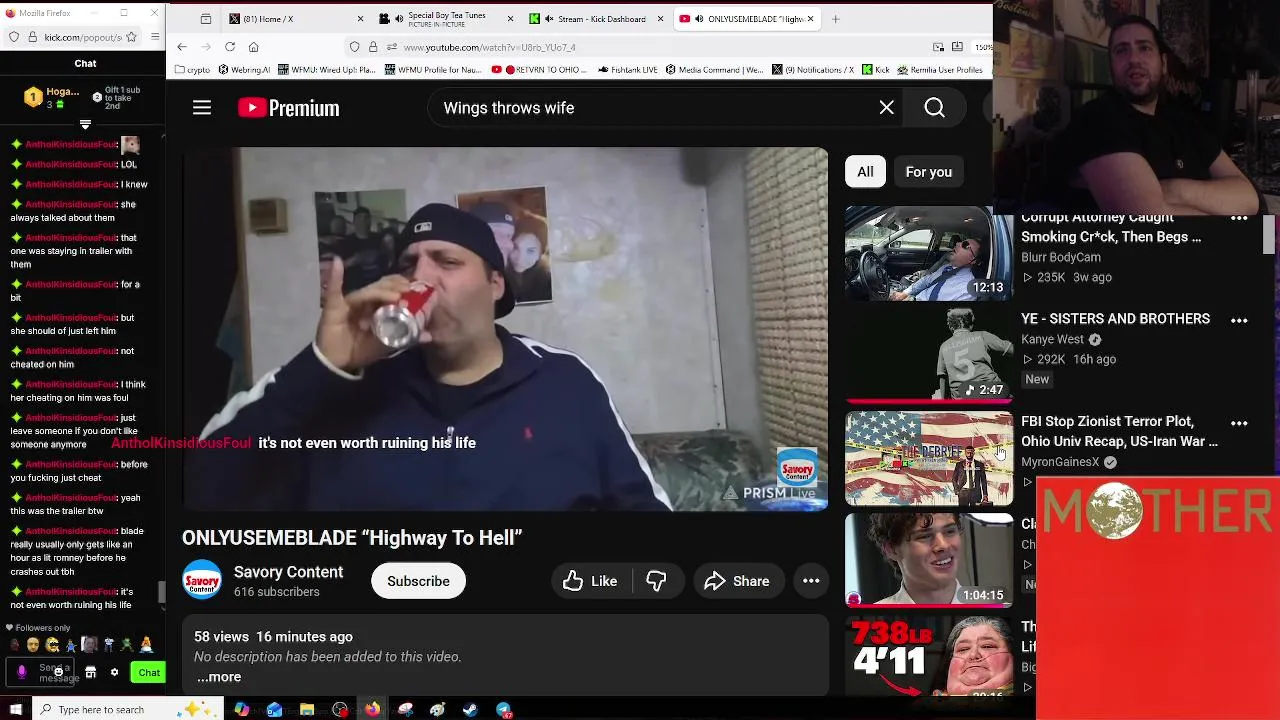1280x720 pixels.
Task: Open the Webring.AI bookmark
Action: coord(243,70)
